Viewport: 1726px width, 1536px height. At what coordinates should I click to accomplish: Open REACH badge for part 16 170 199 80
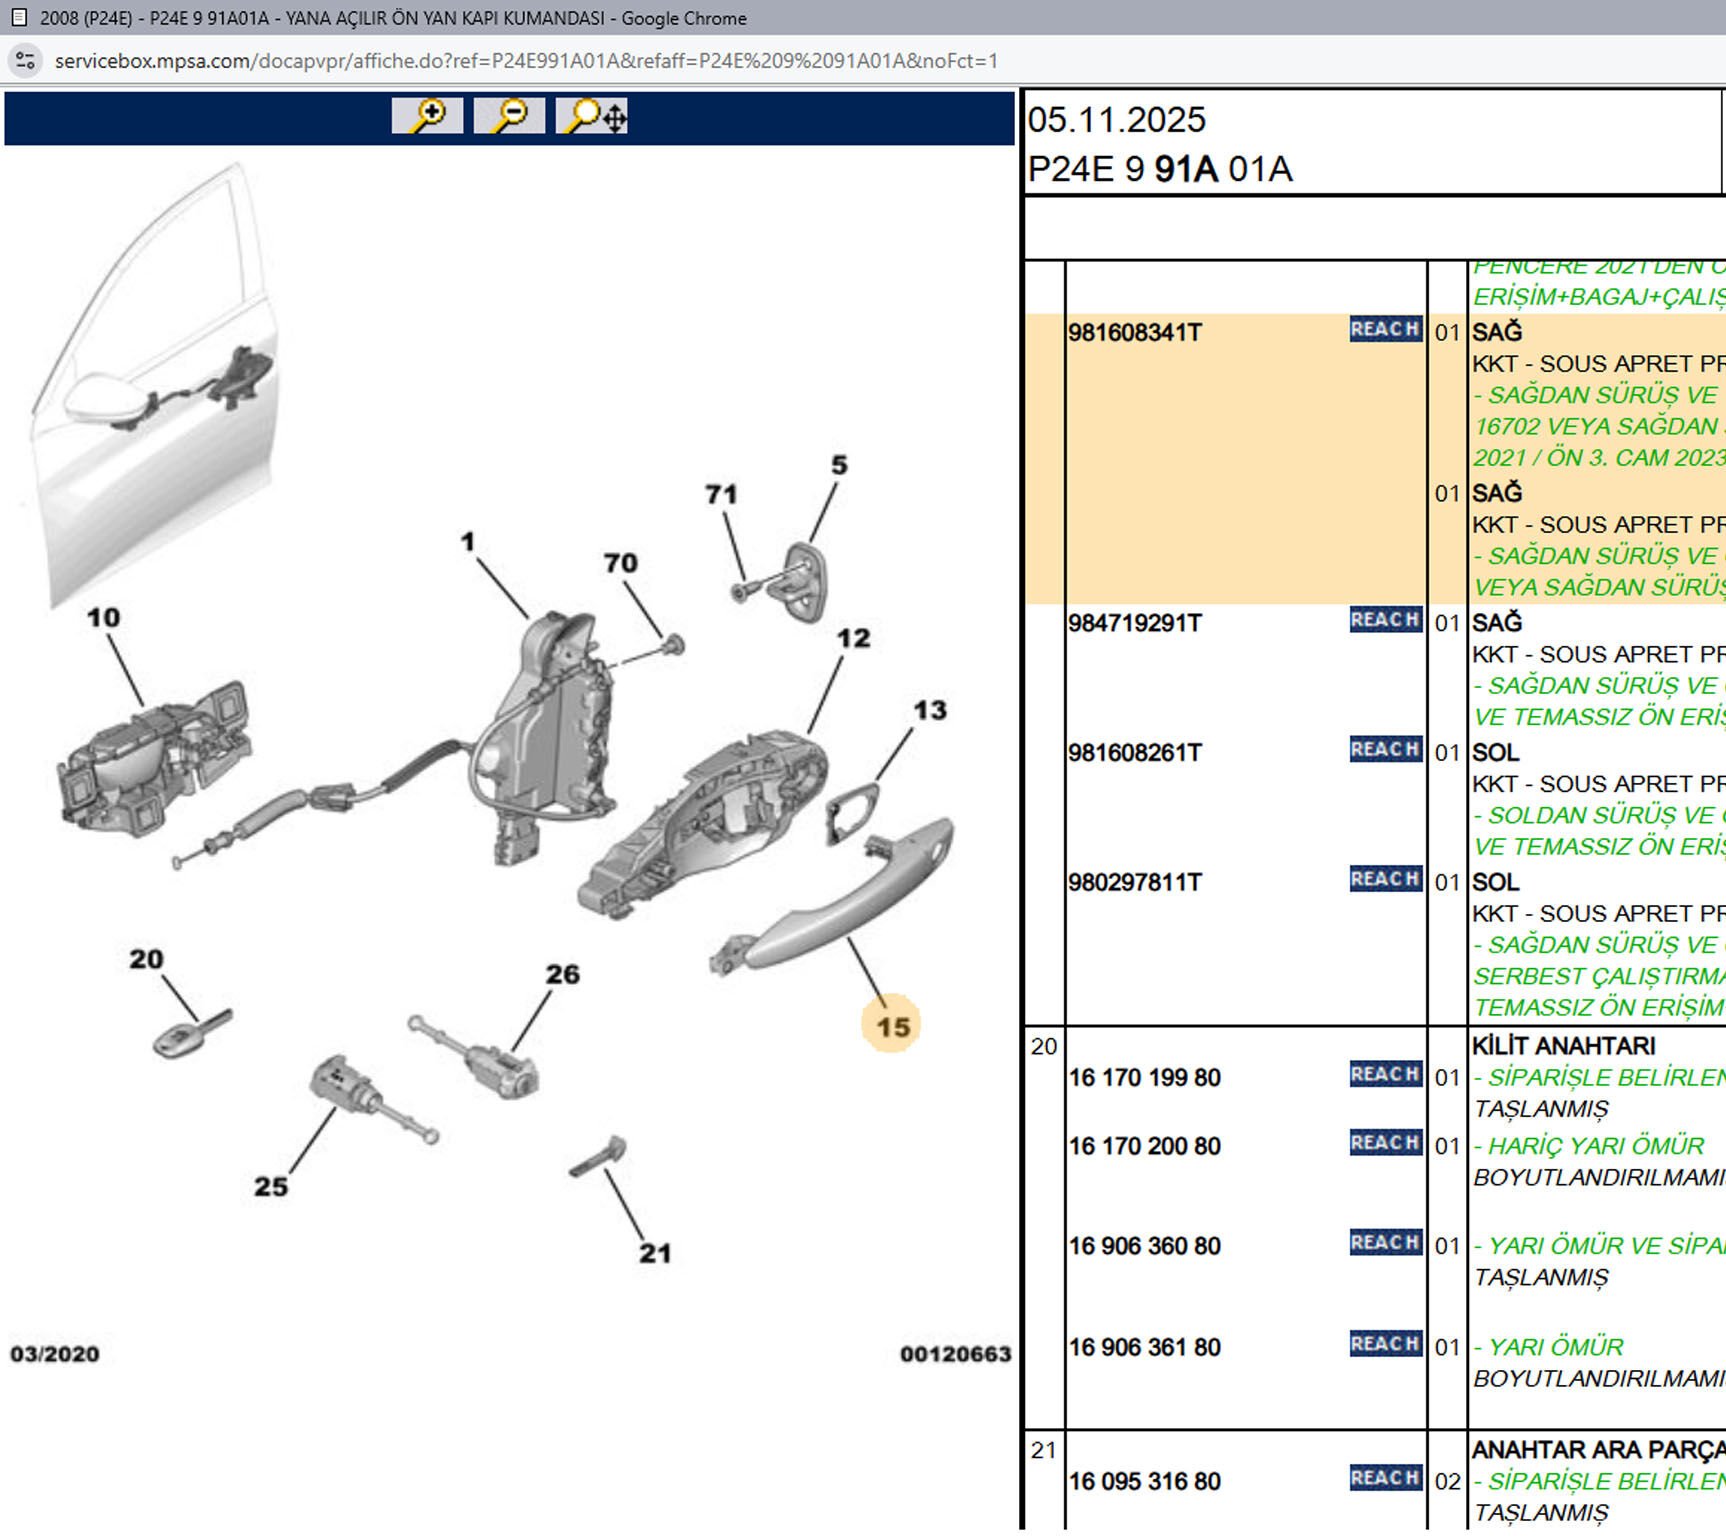click(x=1385, y=1075)
